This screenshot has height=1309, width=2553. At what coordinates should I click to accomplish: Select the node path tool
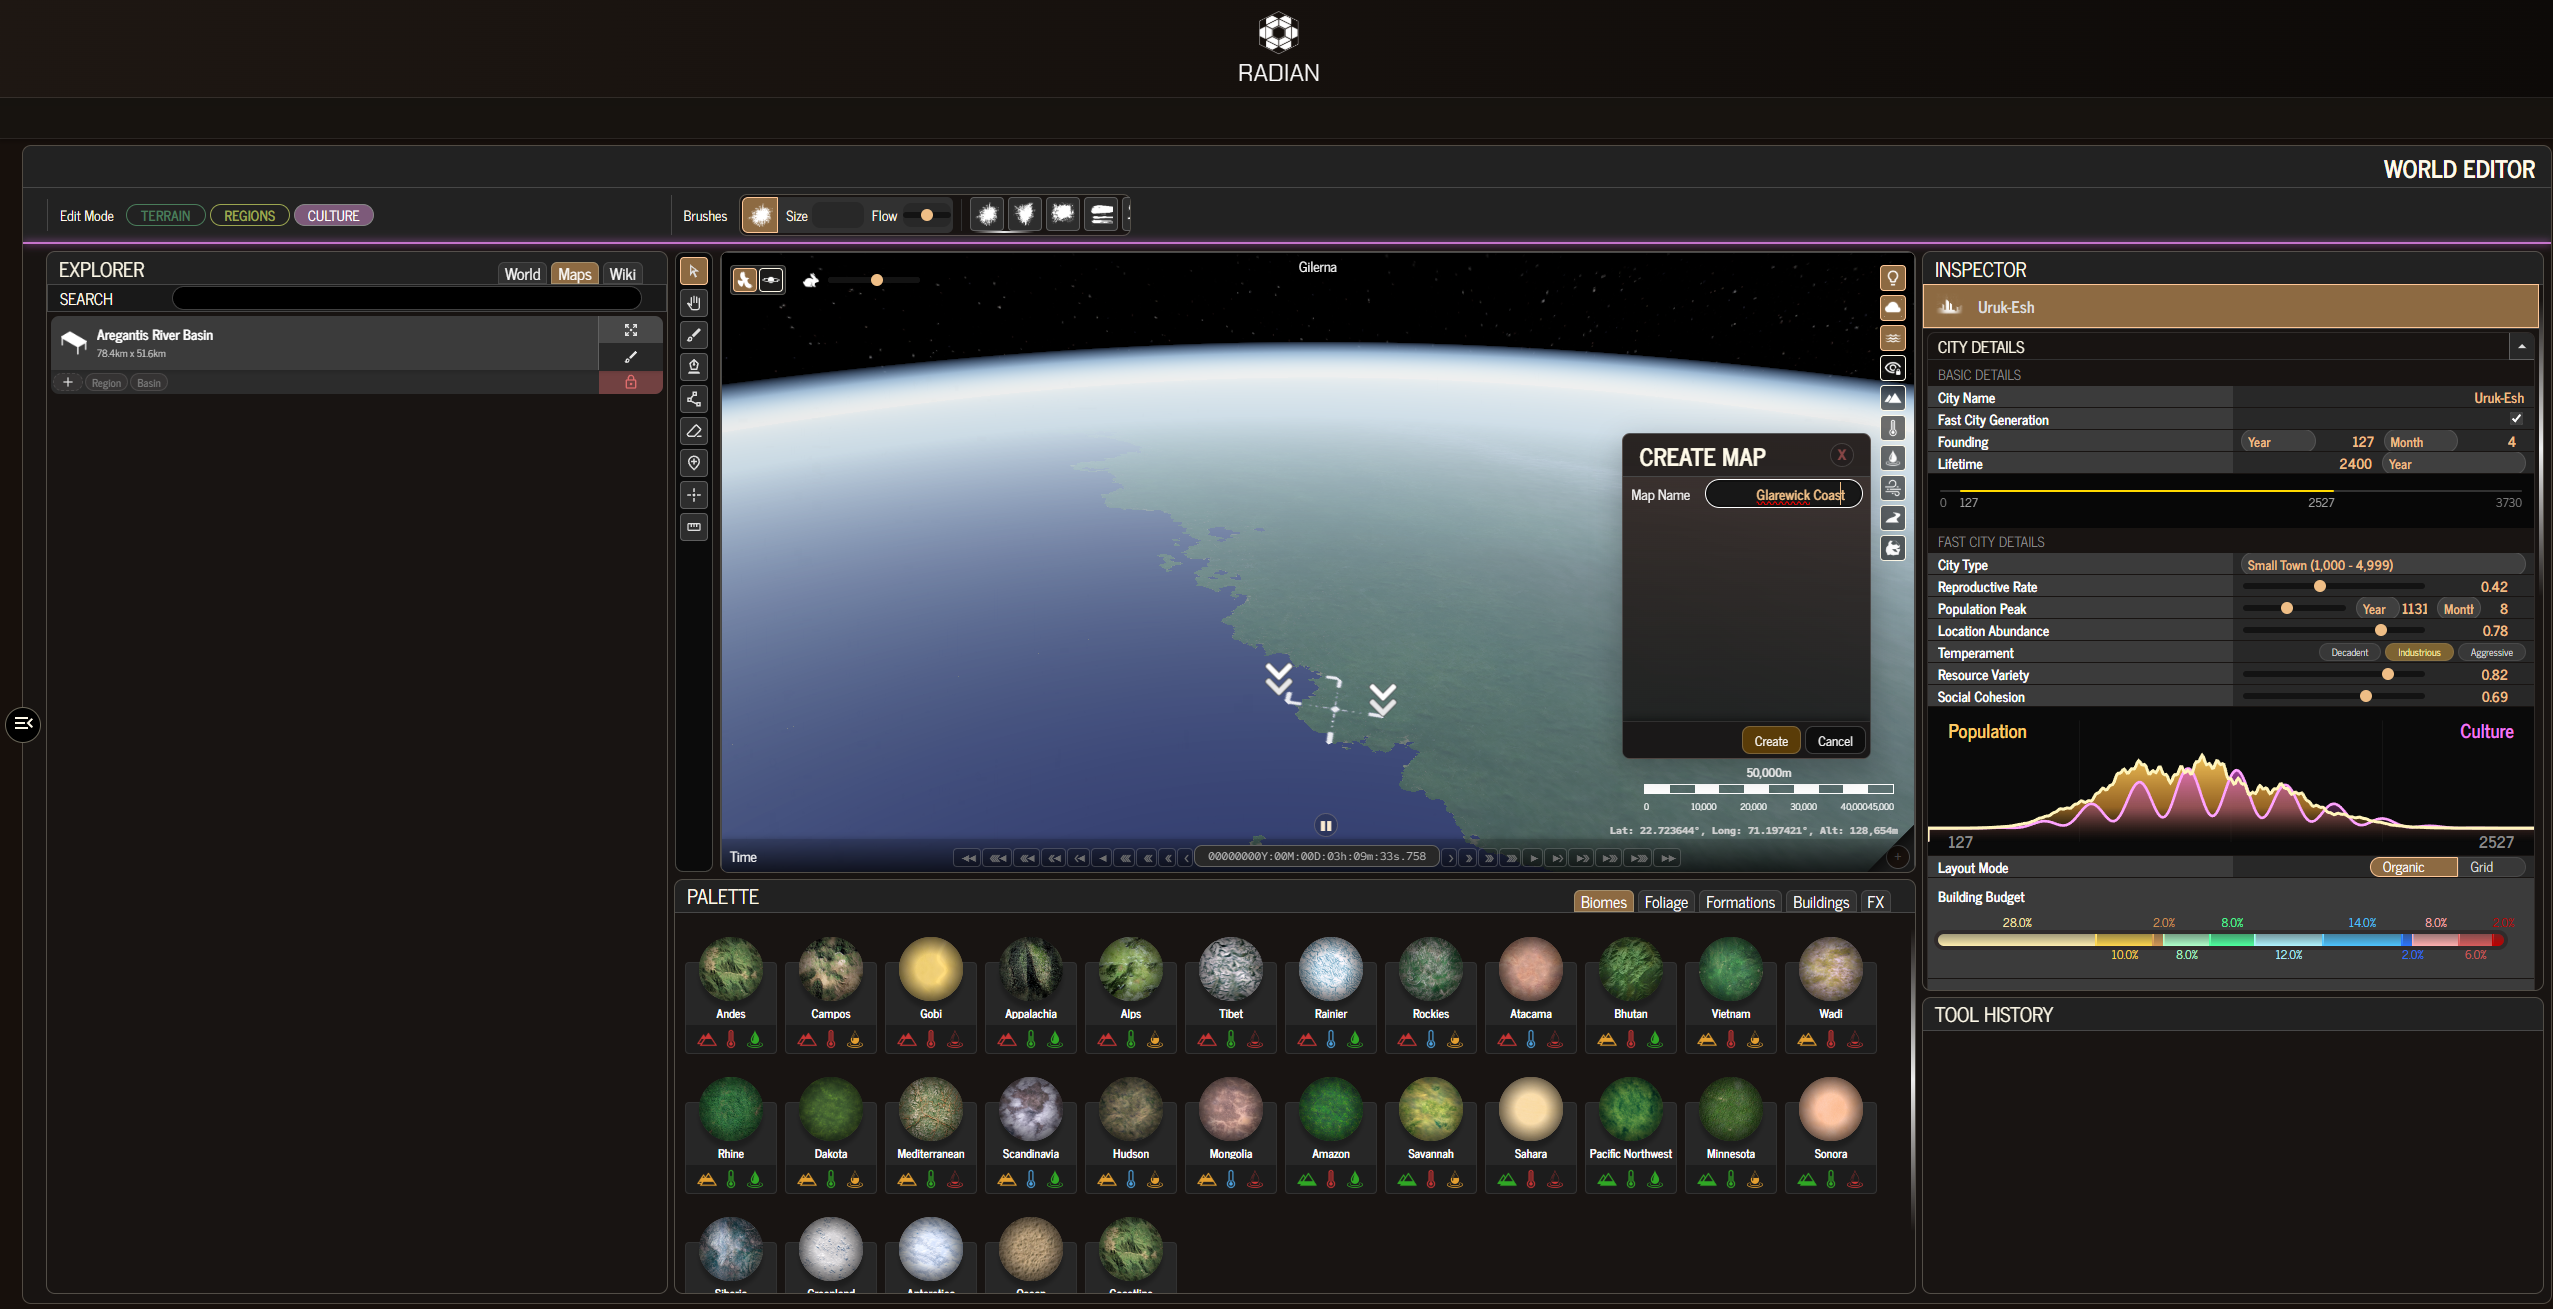pos(694,399)
